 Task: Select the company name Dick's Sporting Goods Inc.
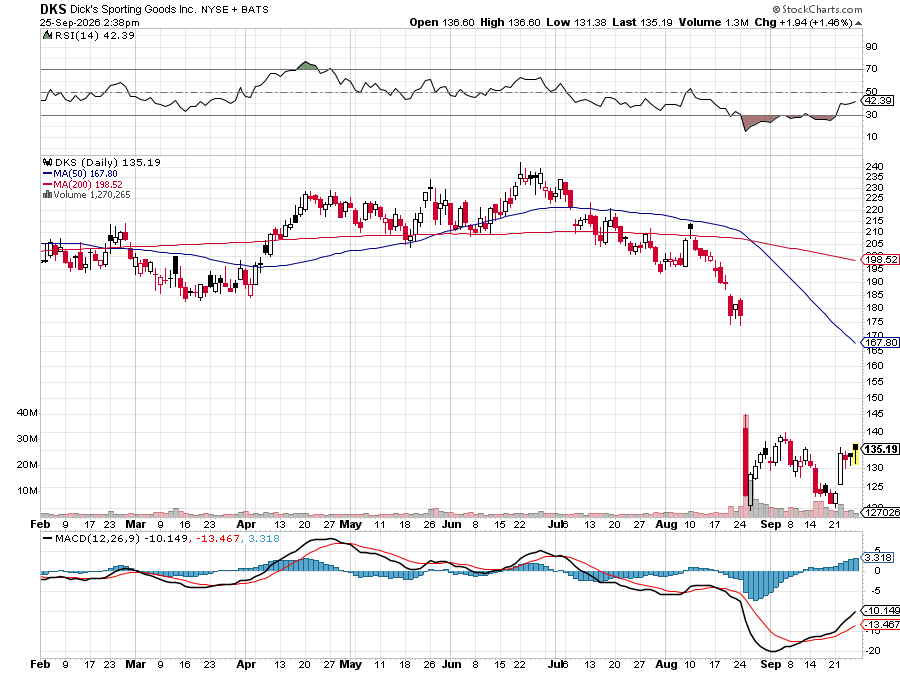[x=133, y=10]
